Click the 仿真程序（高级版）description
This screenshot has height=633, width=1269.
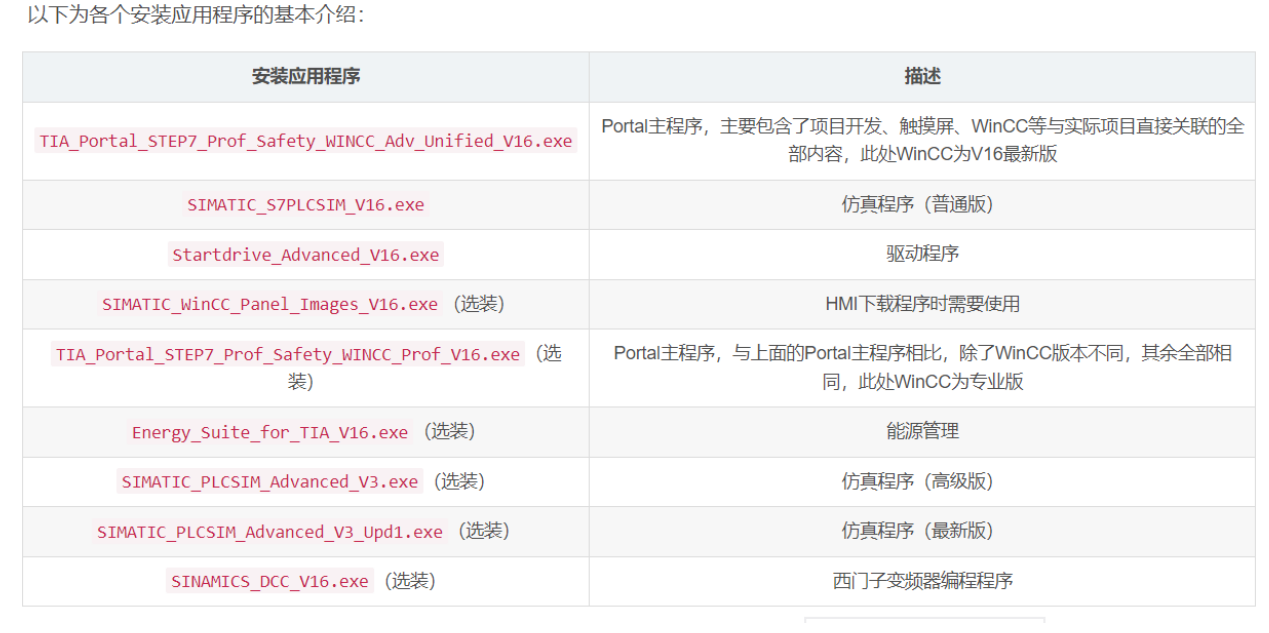coord(922,482)
